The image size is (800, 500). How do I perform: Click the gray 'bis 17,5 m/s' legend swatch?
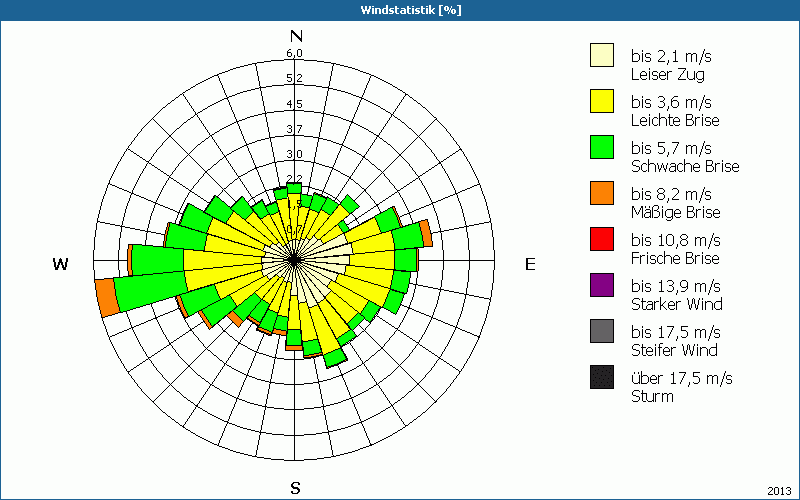[602, 331]
